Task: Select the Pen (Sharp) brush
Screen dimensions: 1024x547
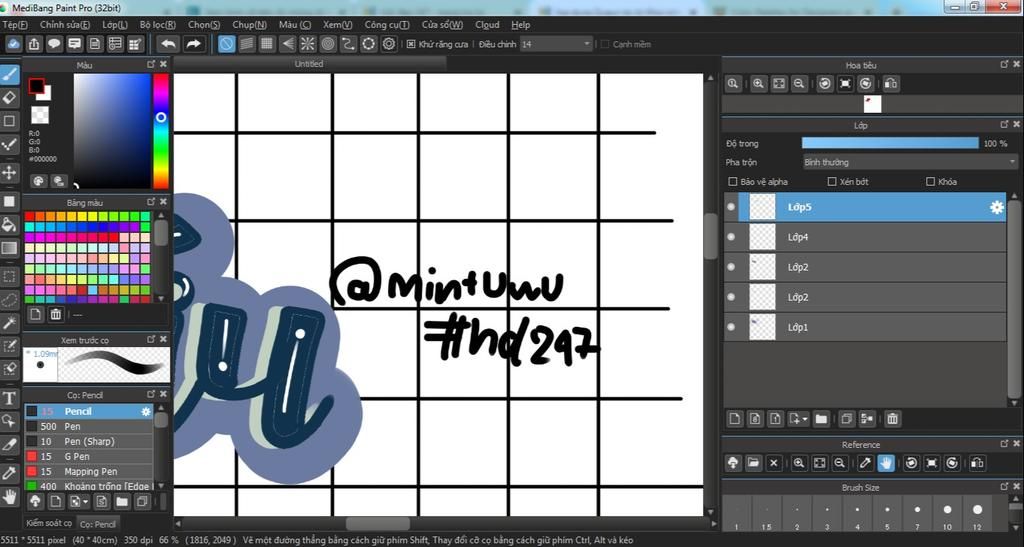Action: click(x=89, y=441)
